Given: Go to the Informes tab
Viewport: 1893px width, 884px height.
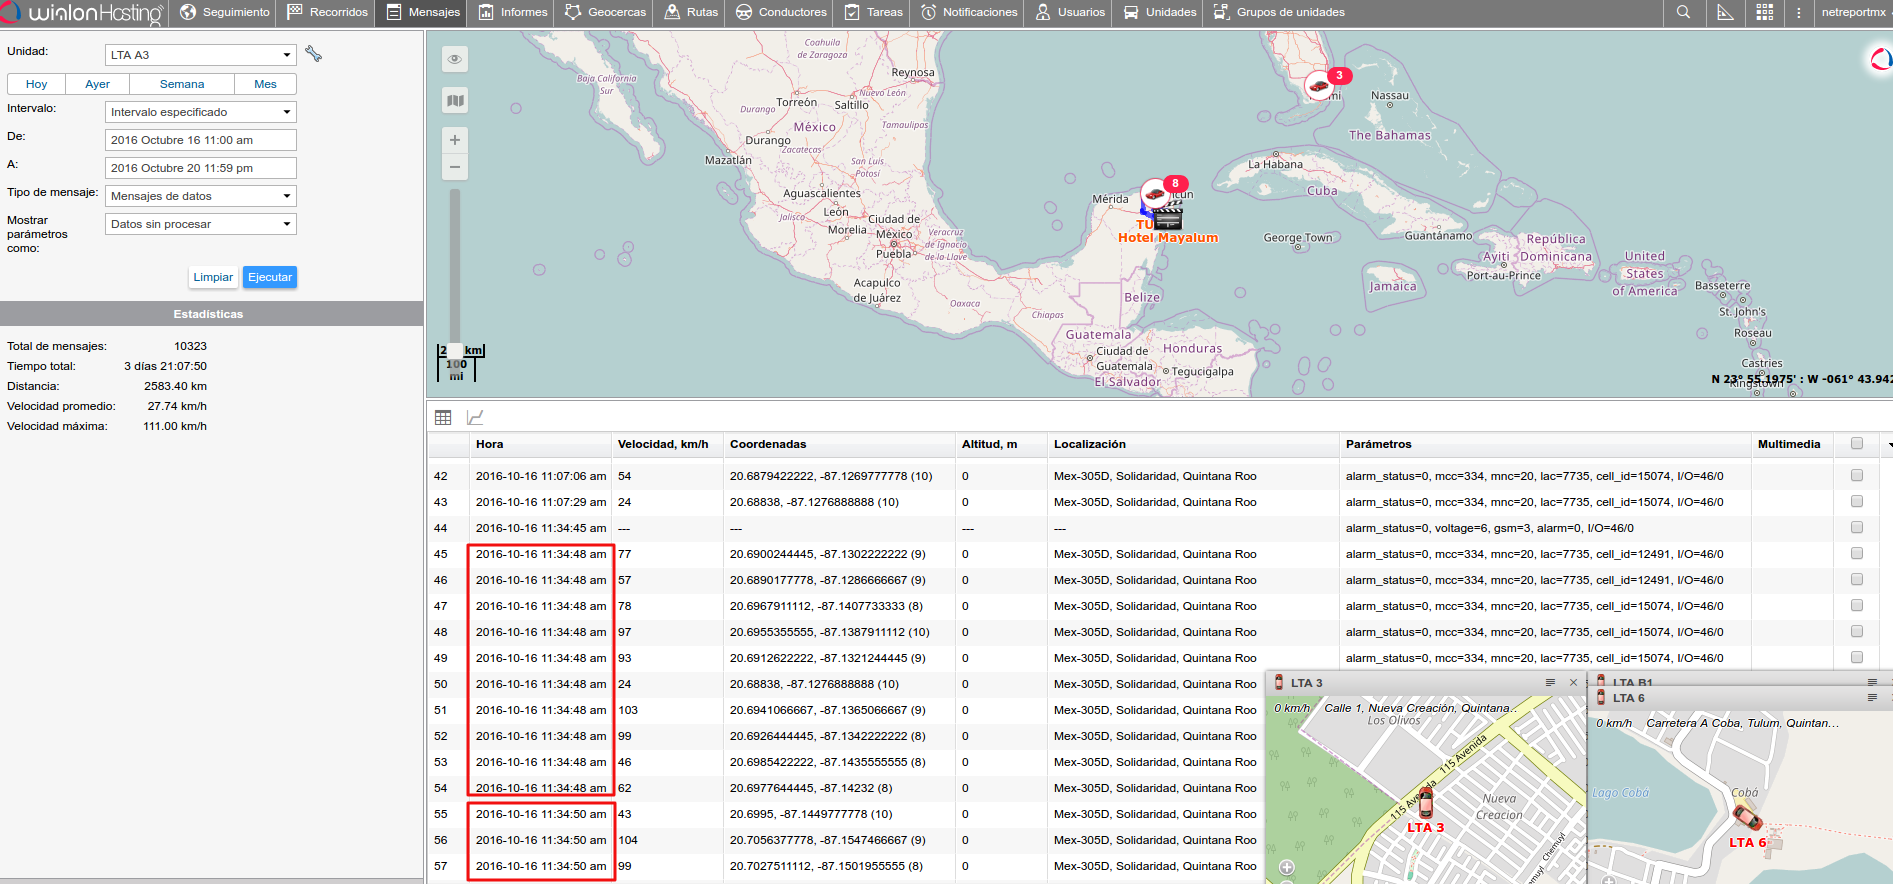Looking at the screenshot, I should (513, 12).
